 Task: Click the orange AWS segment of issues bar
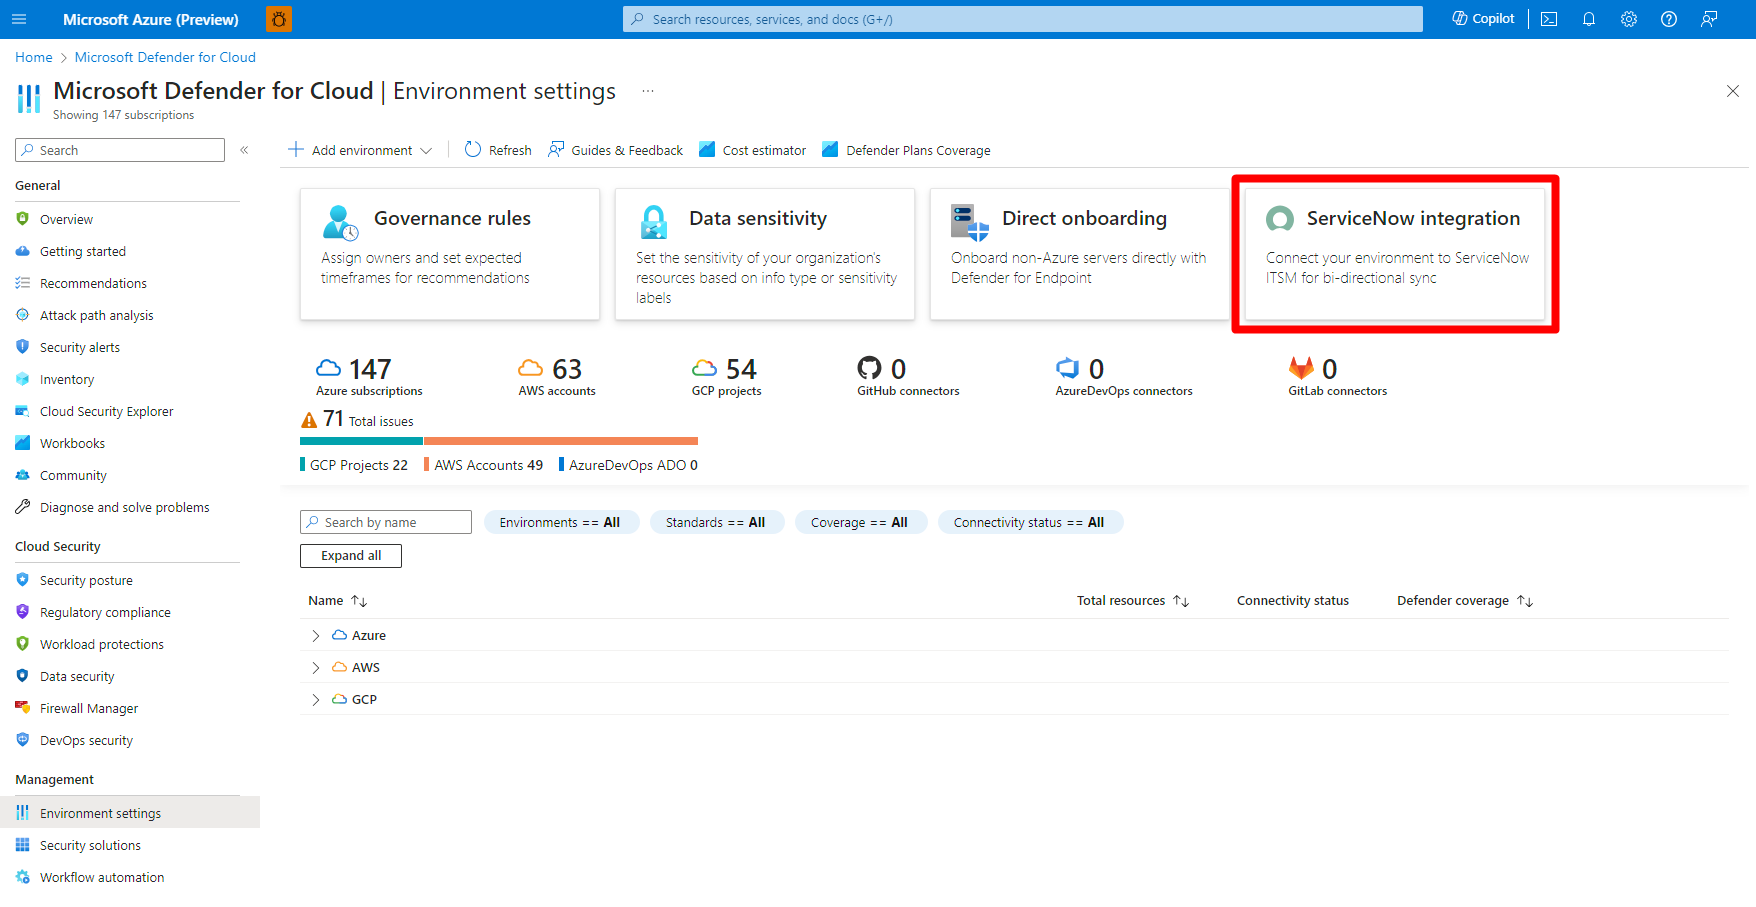pos(561,441)
